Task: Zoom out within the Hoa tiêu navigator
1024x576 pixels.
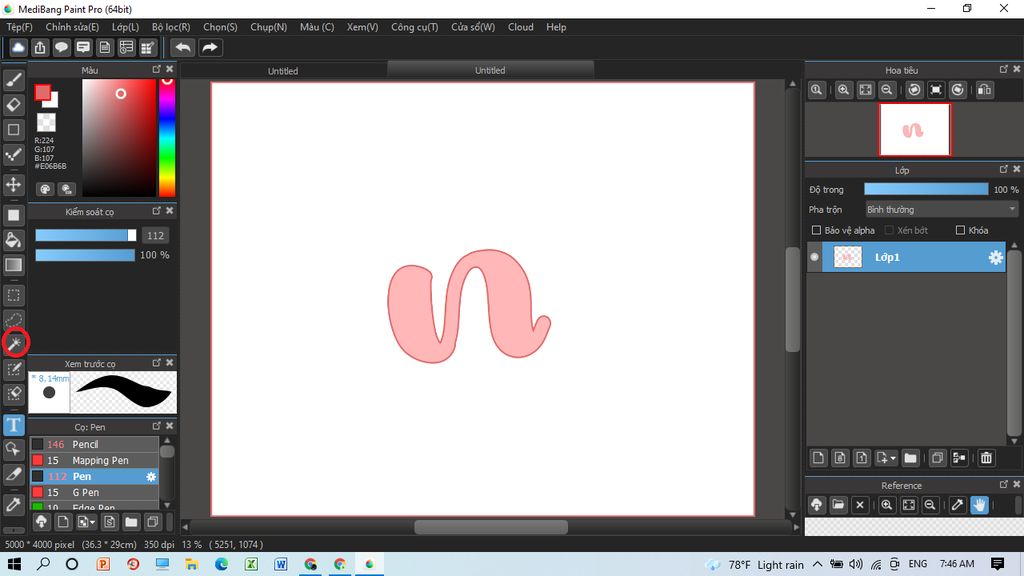Action: pos(887,90)
